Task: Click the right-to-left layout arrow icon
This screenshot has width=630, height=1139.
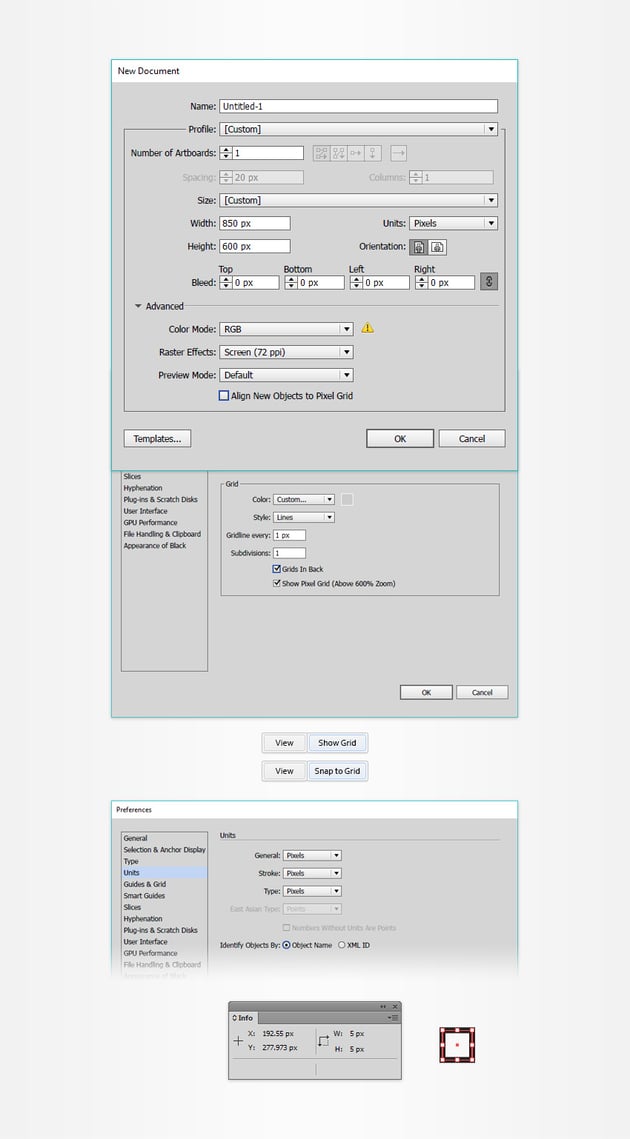Action: [398, 153]
